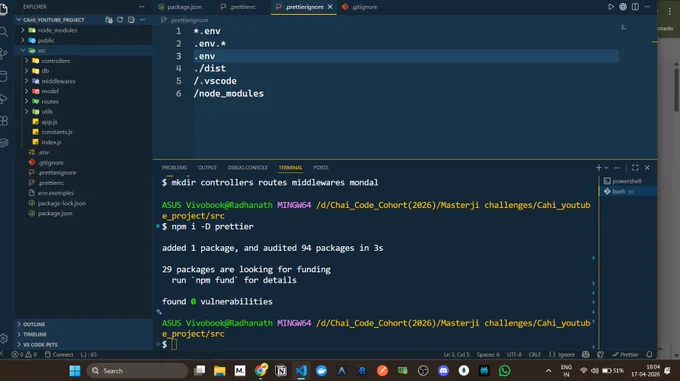The height and width of the screenshot is (381, 680).
Task: Click the Windows Start button
Action: coord(75,371)
